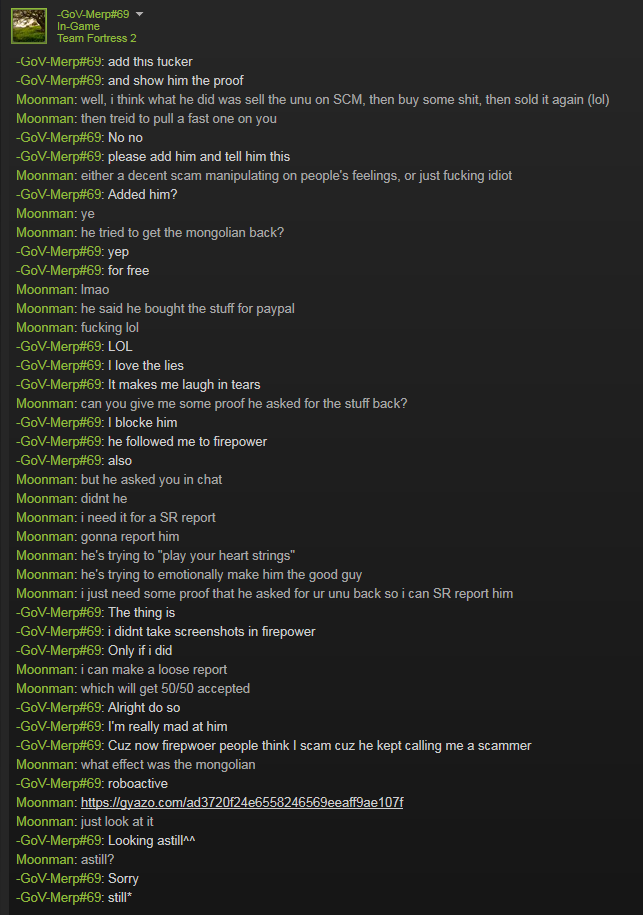Click the "fucking lol" message by Moonman

point(110,327)
